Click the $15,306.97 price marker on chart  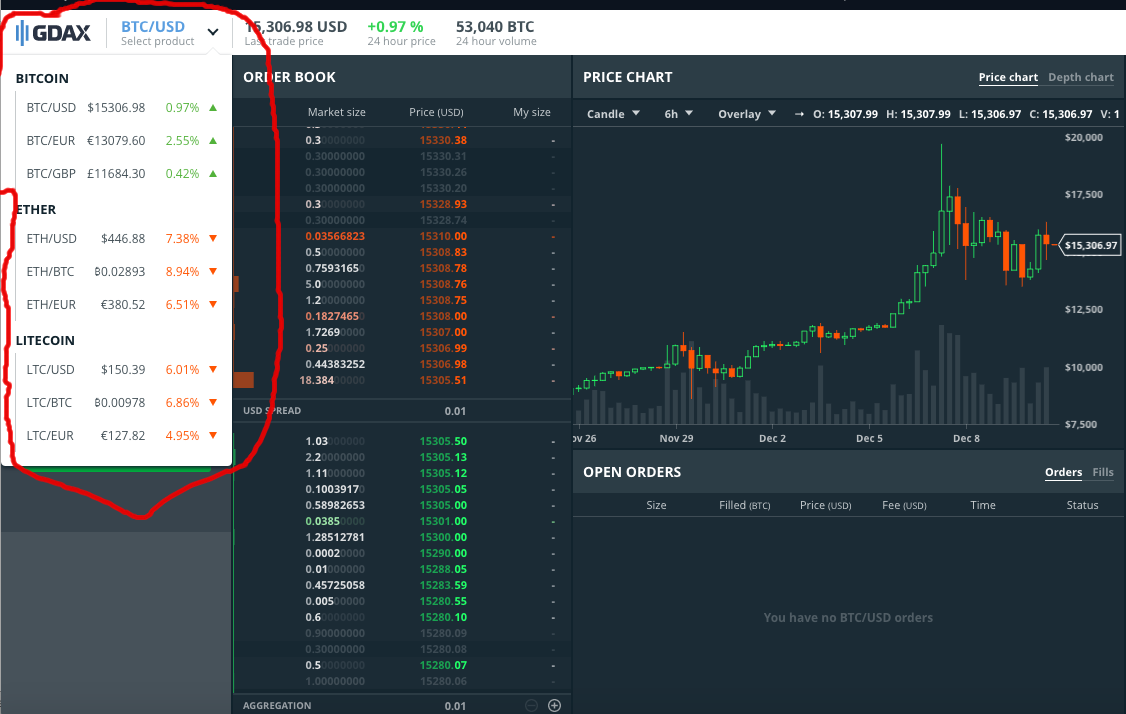pos(1090,246)
